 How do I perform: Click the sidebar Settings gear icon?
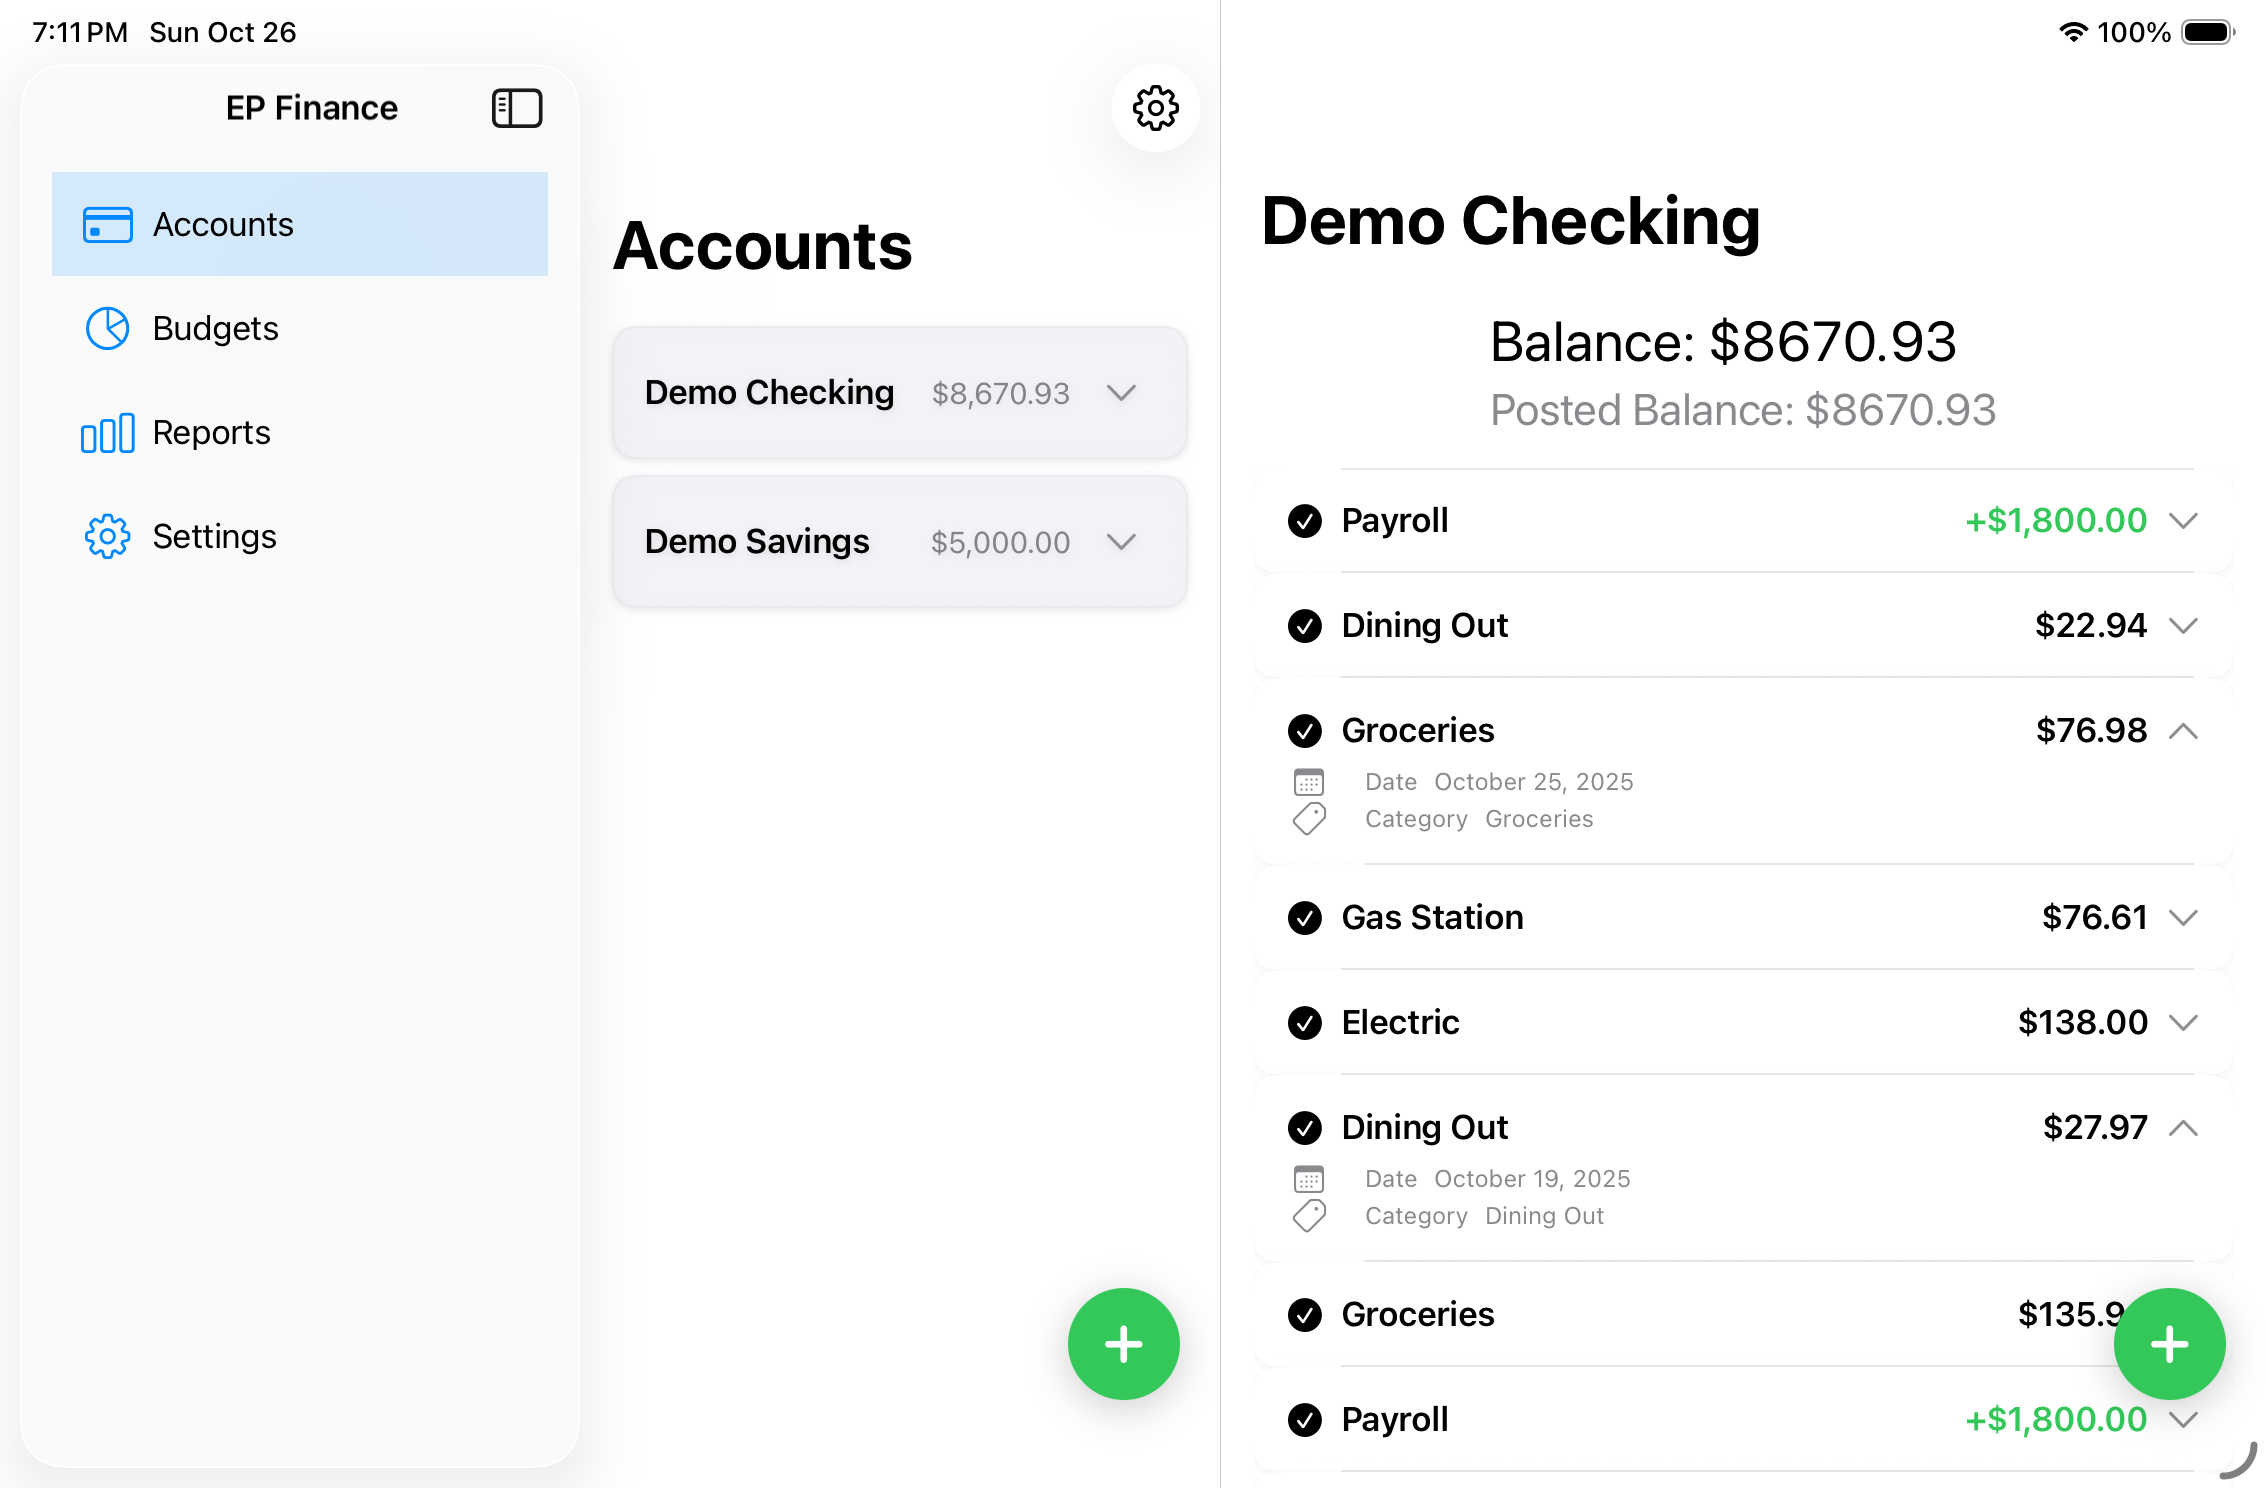coord(107,537)
